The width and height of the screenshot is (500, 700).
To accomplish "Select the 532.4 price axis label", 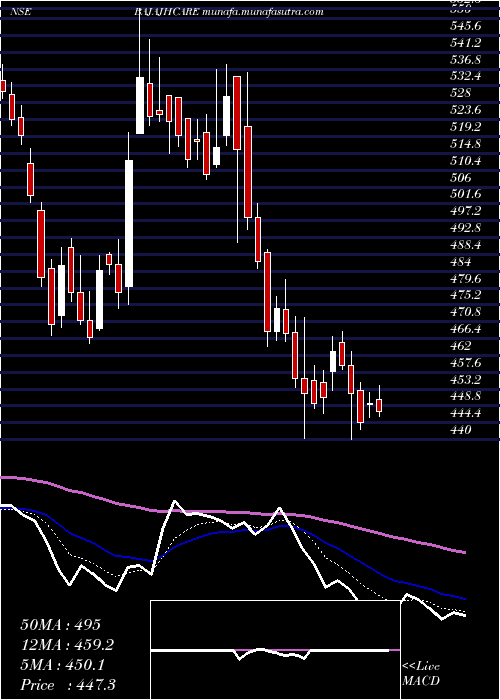I will tap(465, 76).
